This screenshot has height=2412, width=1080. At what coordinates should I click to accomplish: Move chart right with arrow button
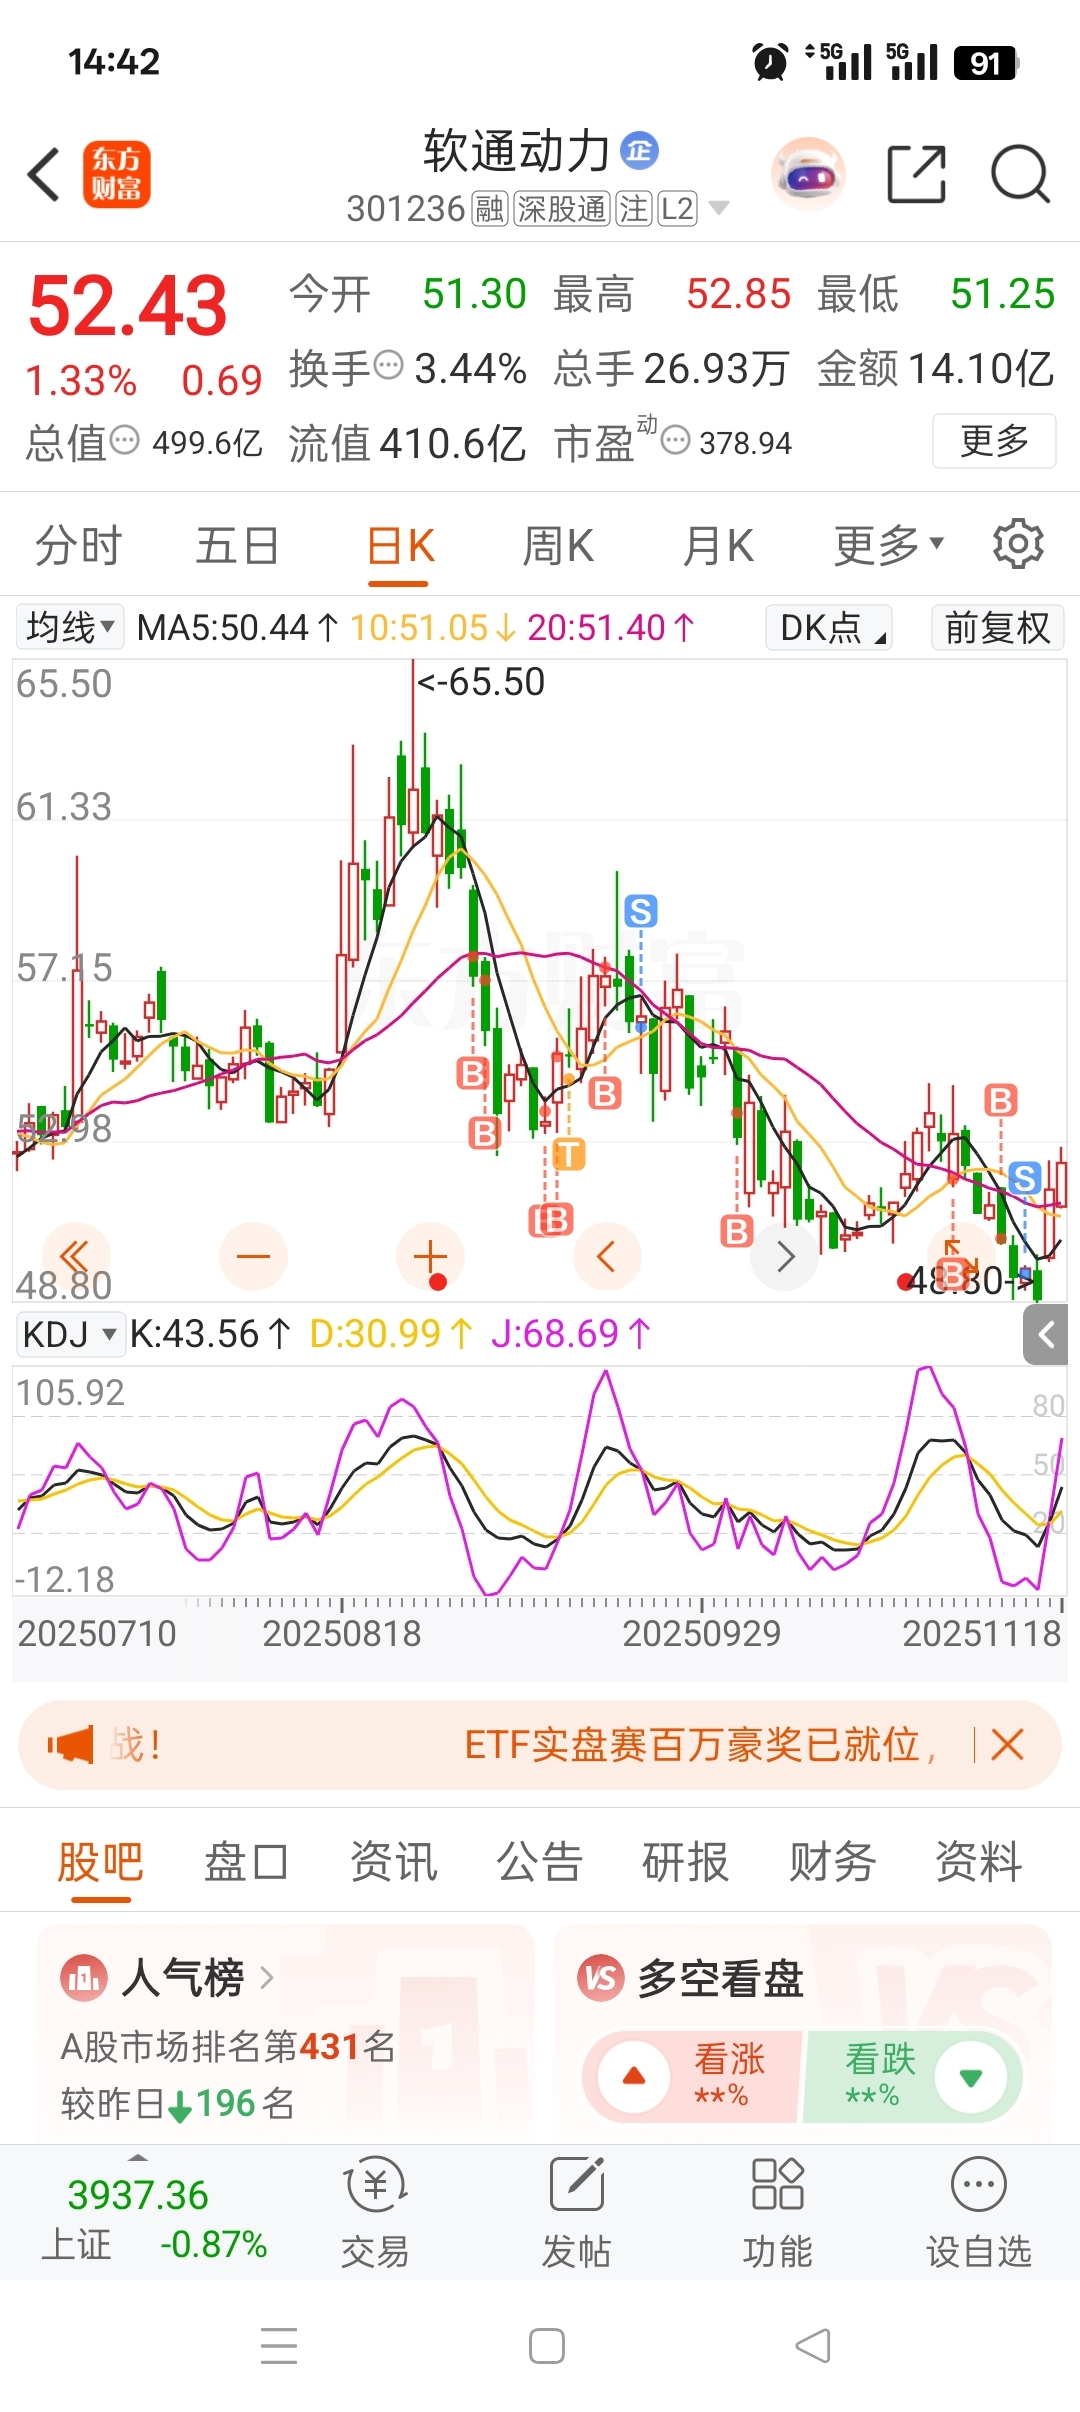click(x=784, y=1256)
